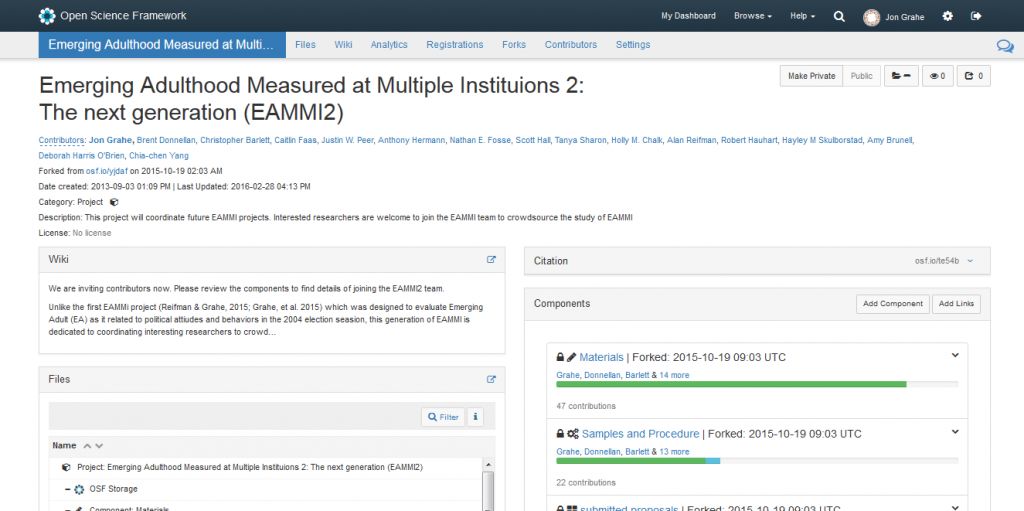Click the watchers eye count button
The image size is (1024, 511).
tap(938, 76)
